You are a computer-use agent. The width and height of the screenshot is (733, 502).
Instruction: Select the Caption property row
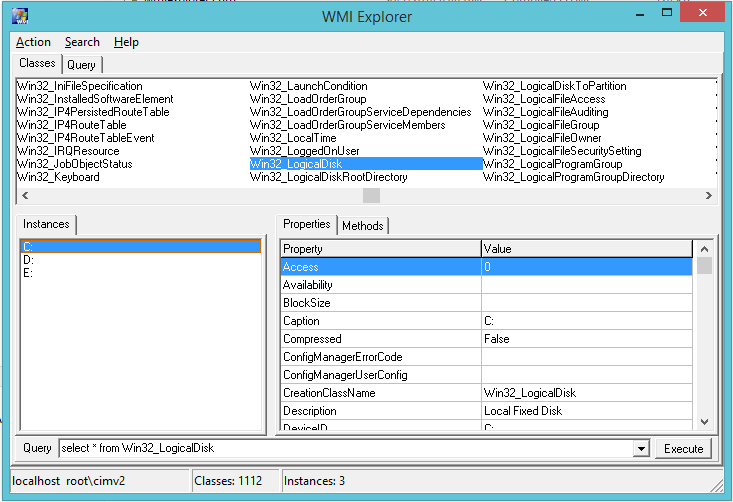(486, 321)
